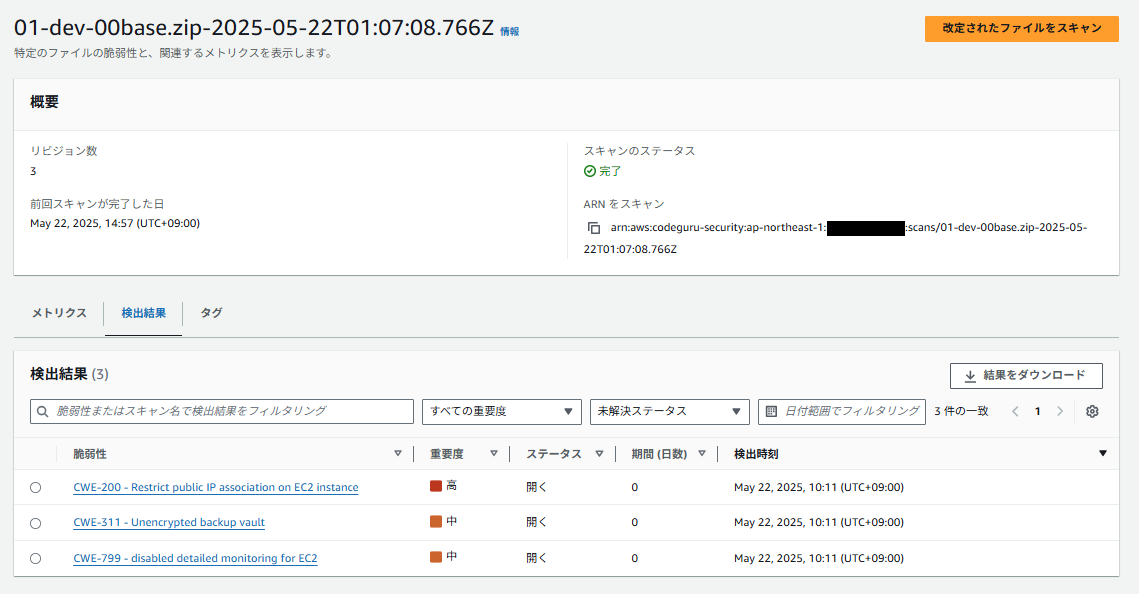Open table preferences gear icon
Screen dimensions: 1139x594
pyautogui.click(x=1092, y=411)
